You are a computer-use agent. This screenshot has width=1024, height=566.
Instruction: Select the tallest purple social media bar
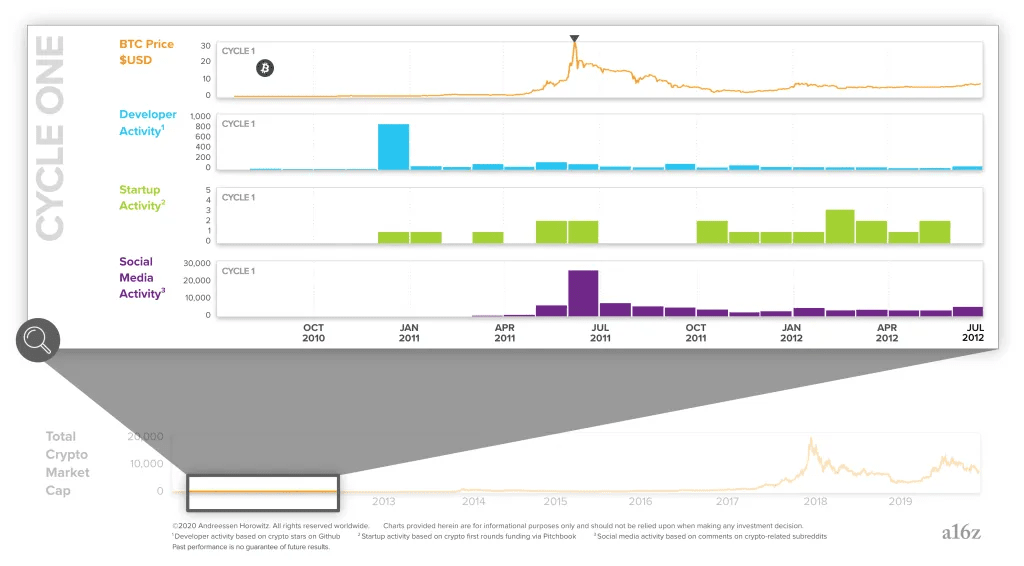(583, 293)
